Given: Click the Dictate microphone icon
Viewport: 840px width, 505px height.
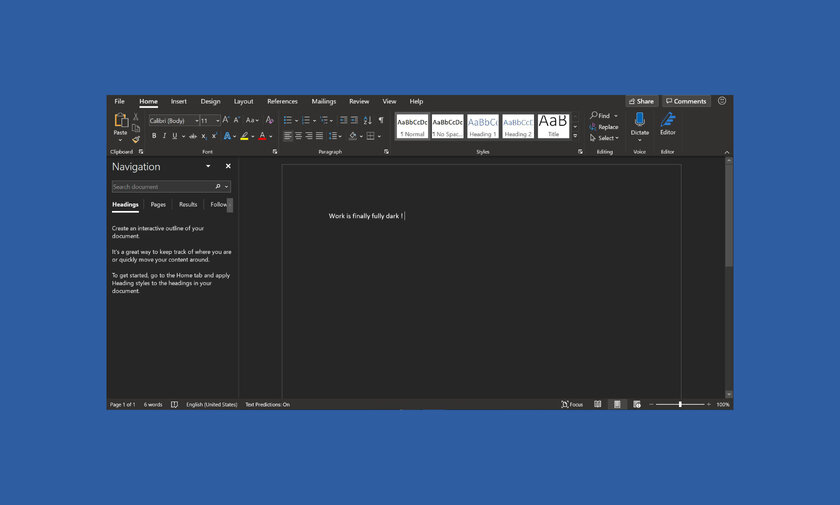Looking at the screenshot, I should pyautogui.click(x=640, y=119).
